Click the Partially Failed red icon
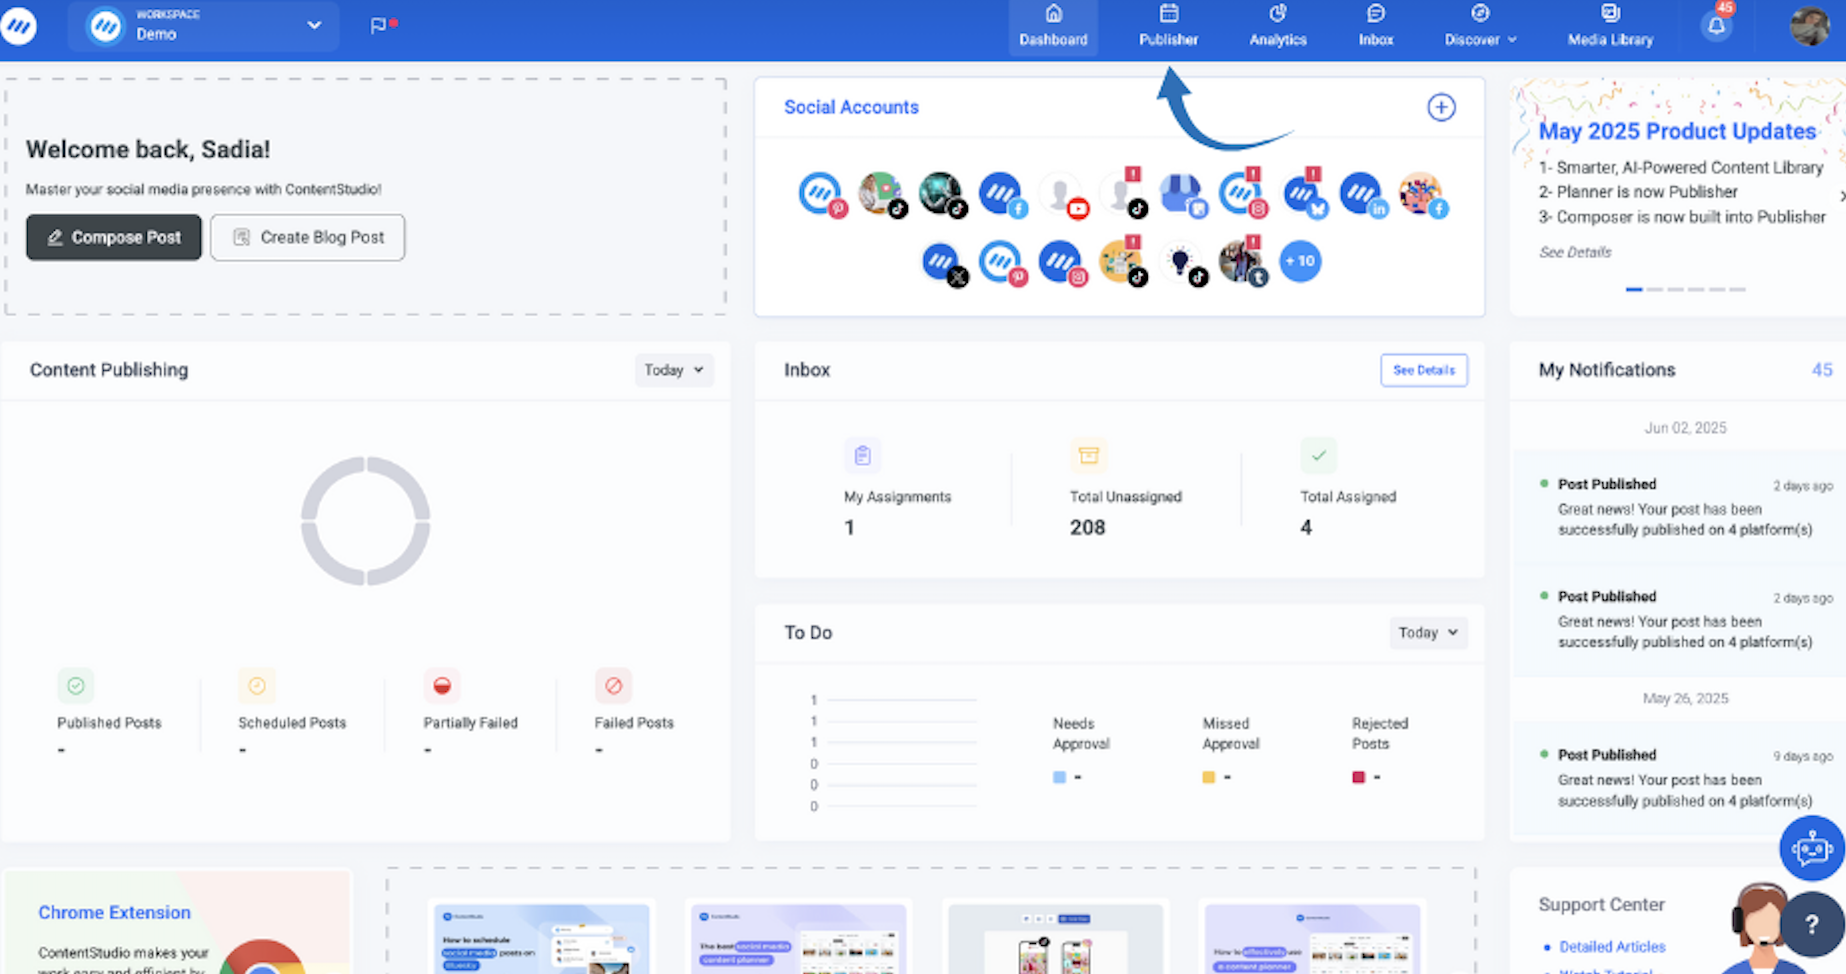This screenshot has width=1846, height=974. (x=442, y=686)
